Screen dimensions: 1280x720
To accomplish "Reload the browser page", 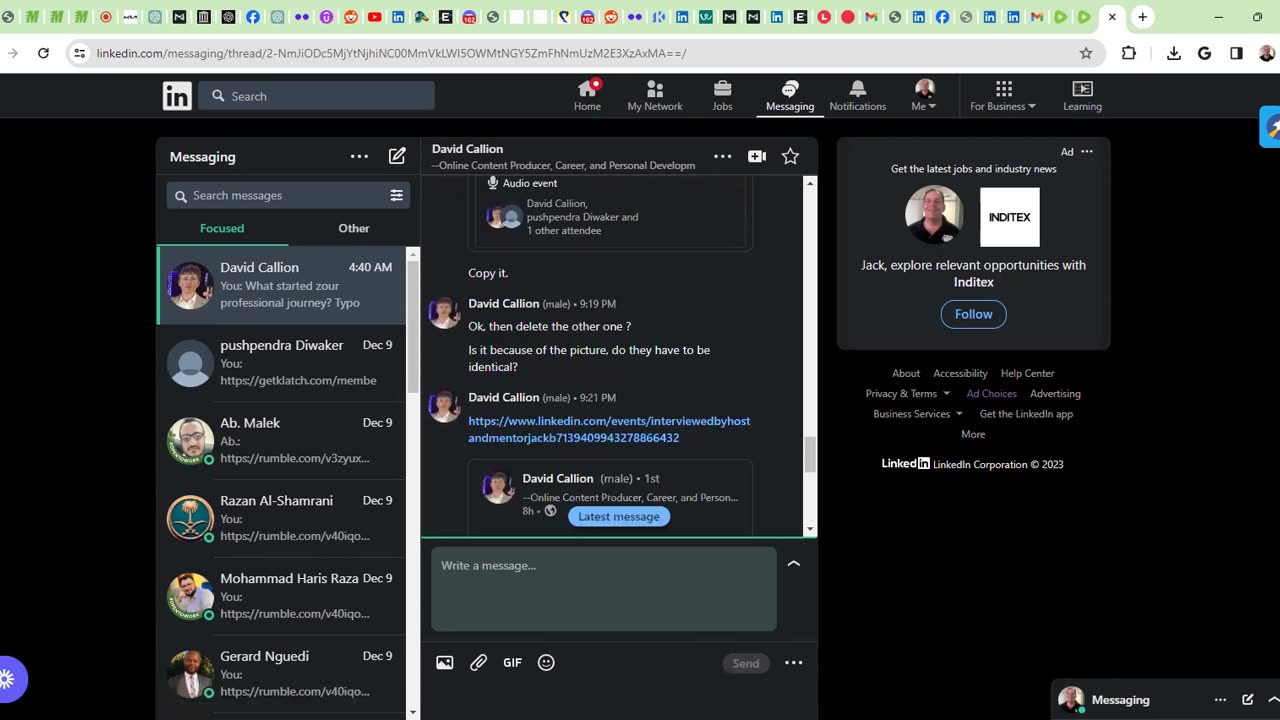I will 43,53.
